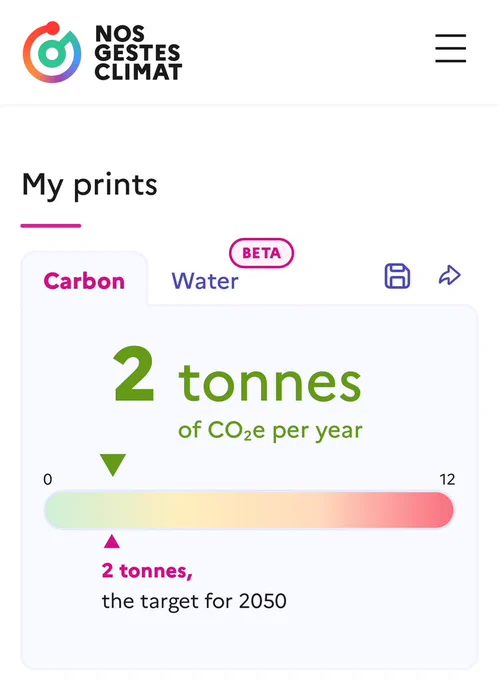Click the Nos Gestes Climat circular logo
This screenshot has width=499, height=680.
pos(52,52)
